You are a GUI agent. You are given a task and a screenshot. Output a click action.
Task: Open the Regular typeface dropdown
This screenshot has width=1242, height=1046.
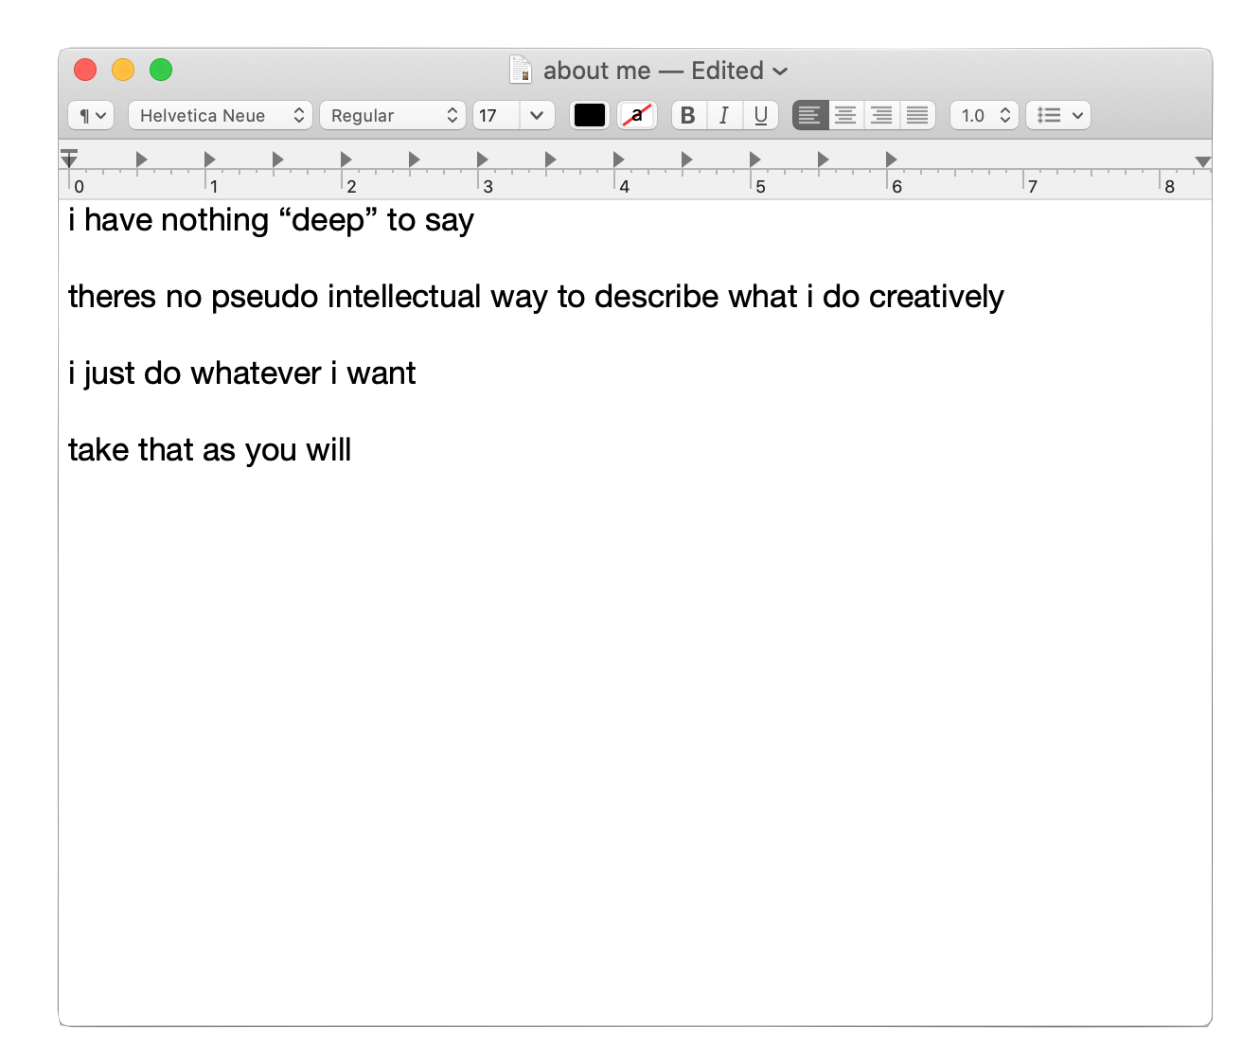pos(392,115)
